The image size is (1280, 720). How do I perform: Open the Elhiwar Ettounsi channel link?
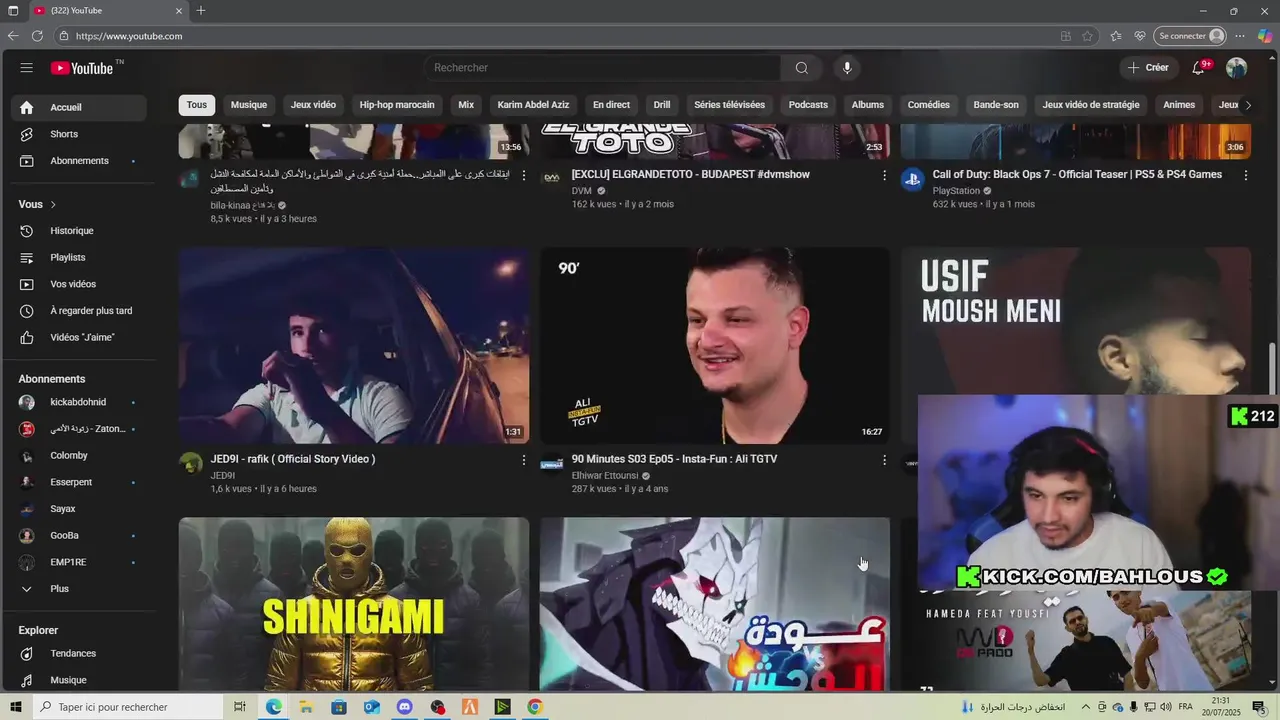point(605,476)
